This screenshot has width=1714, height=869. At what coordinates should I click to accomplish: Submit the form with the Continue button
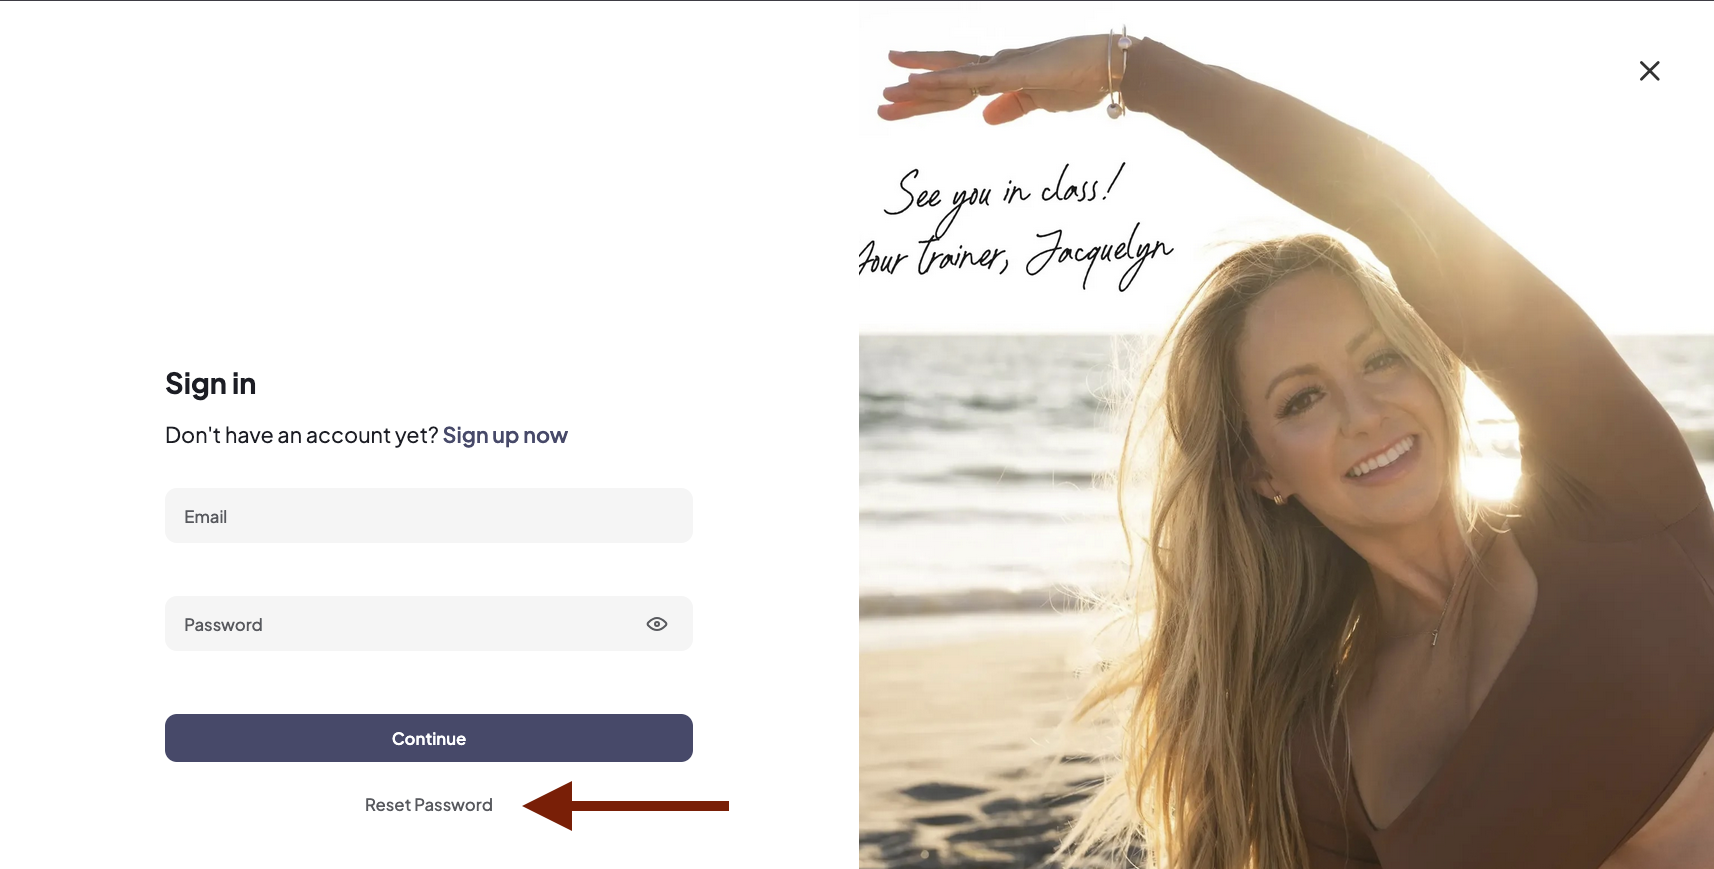click(429, 738)
